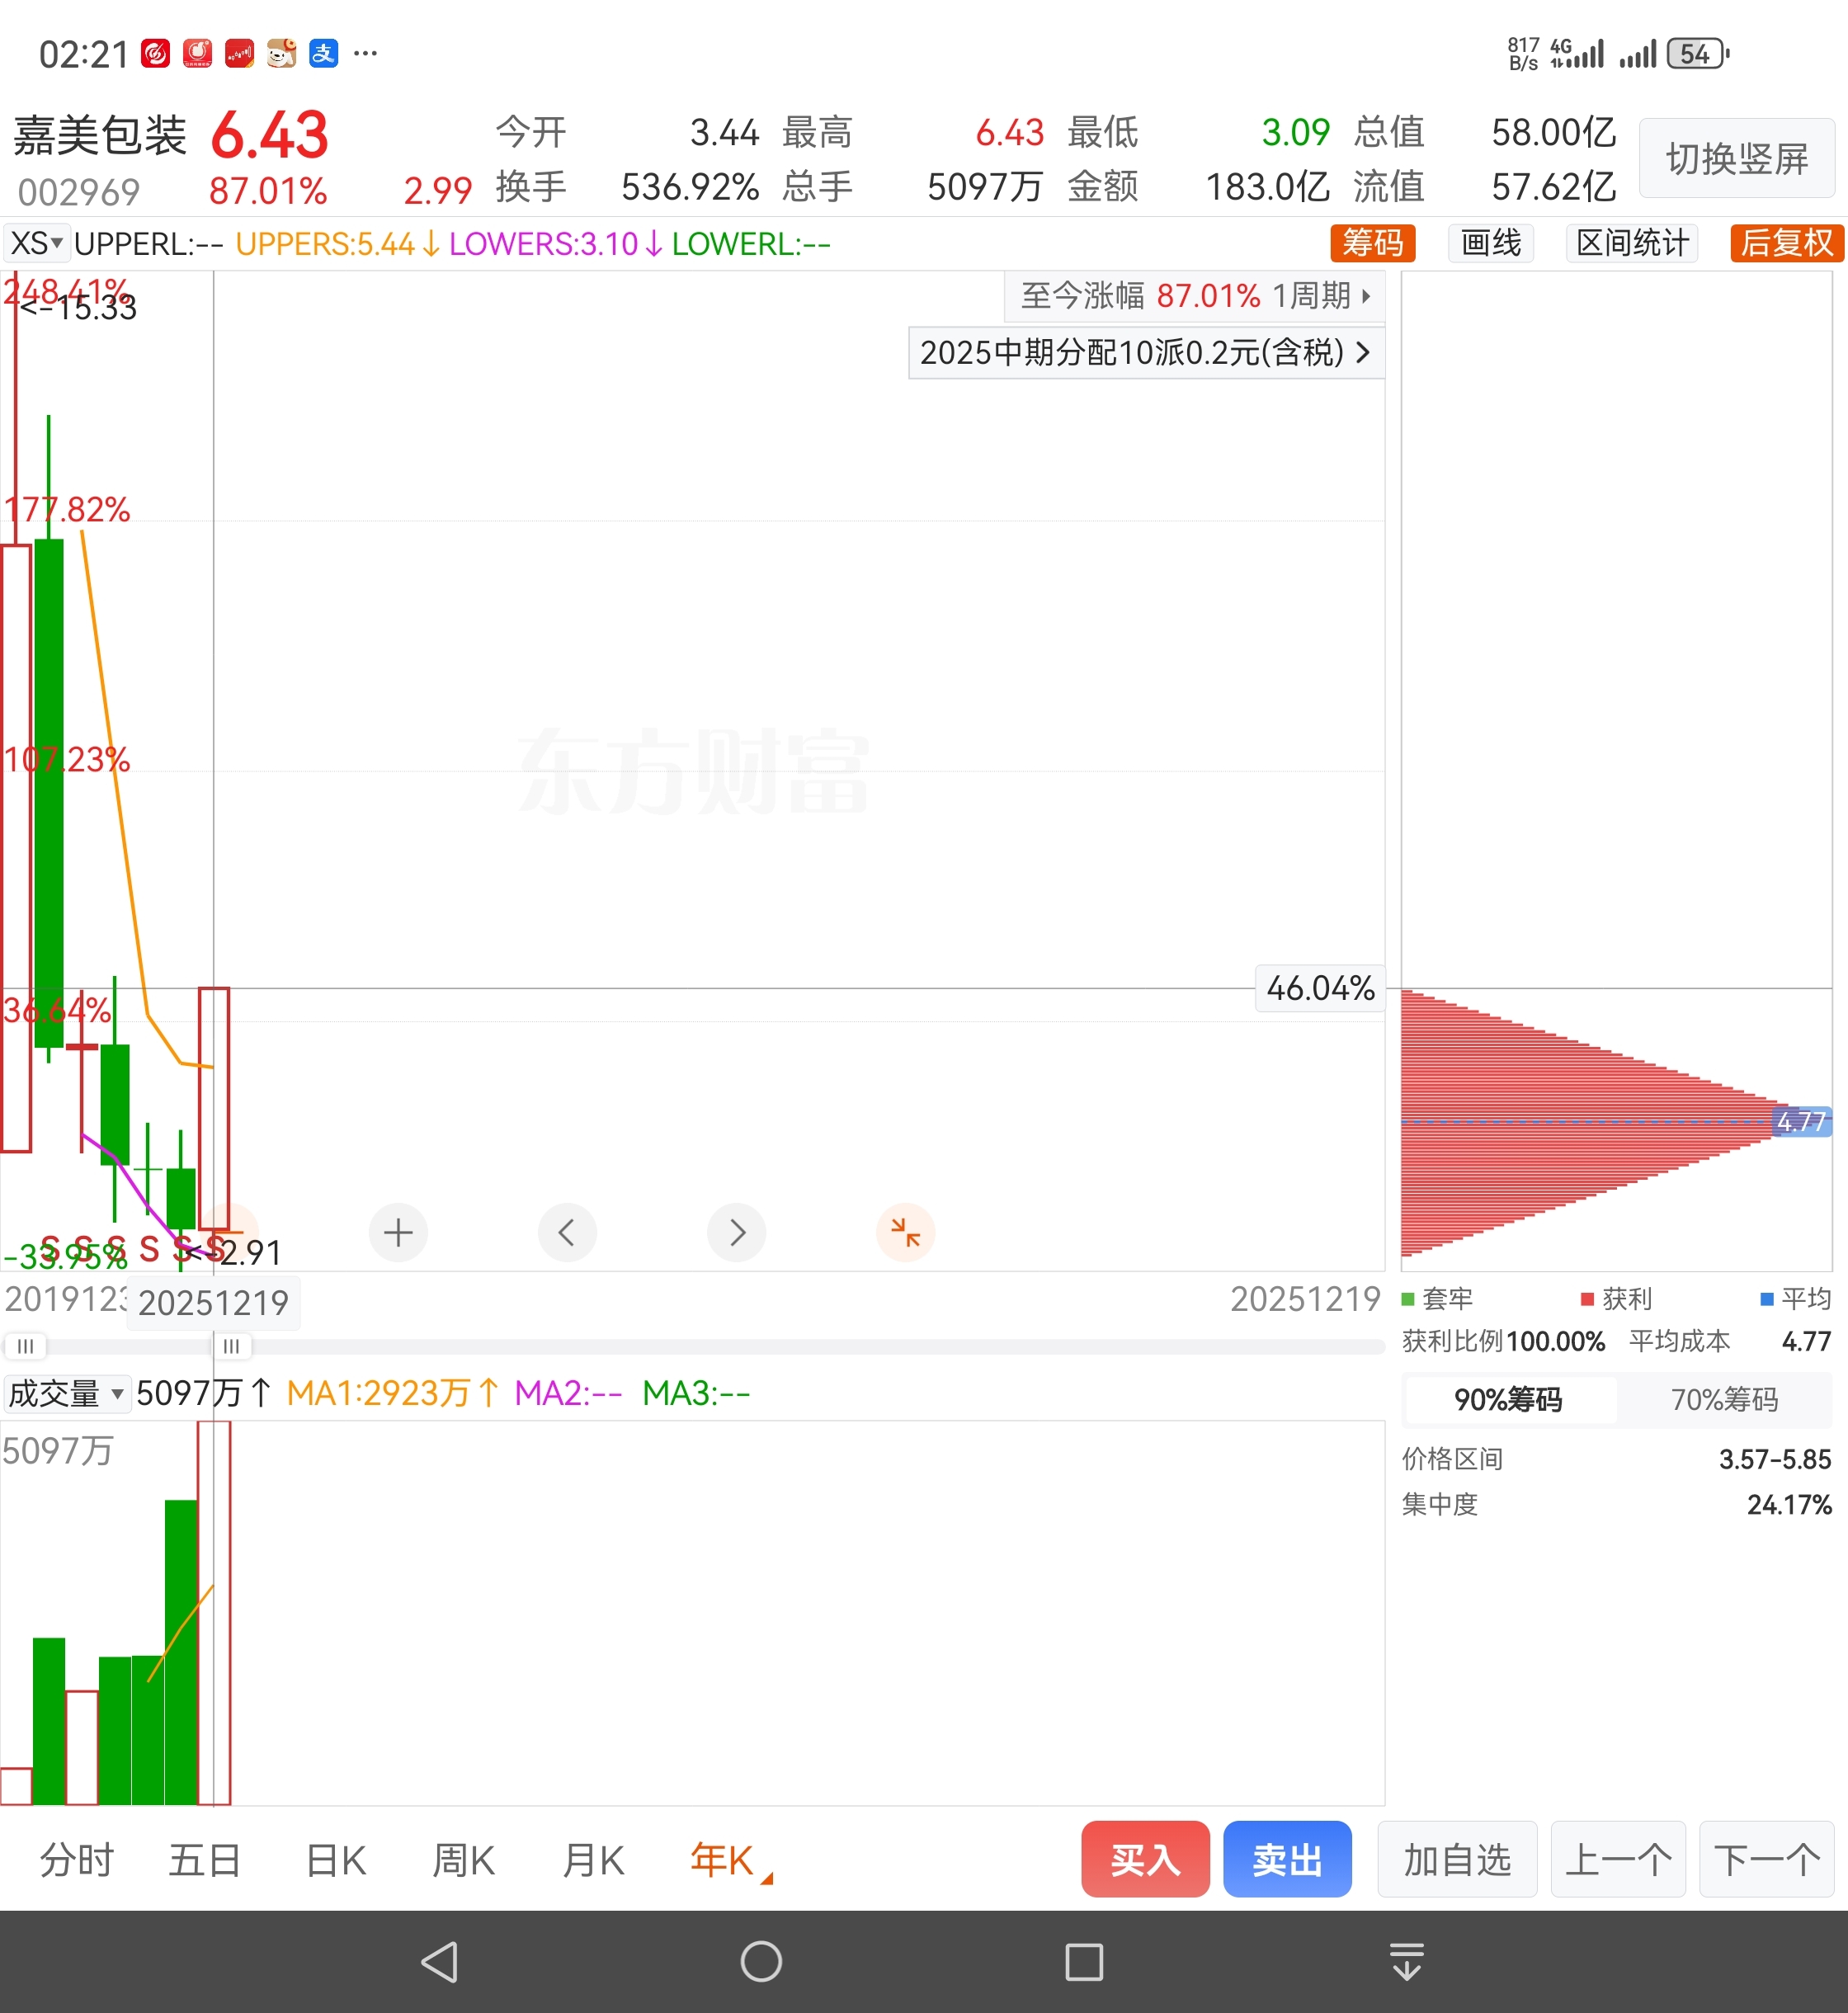The height and width of the screenshot is (2013, 1848).
Task: Switch to the 日K tab
Action: coord(336,1860)
